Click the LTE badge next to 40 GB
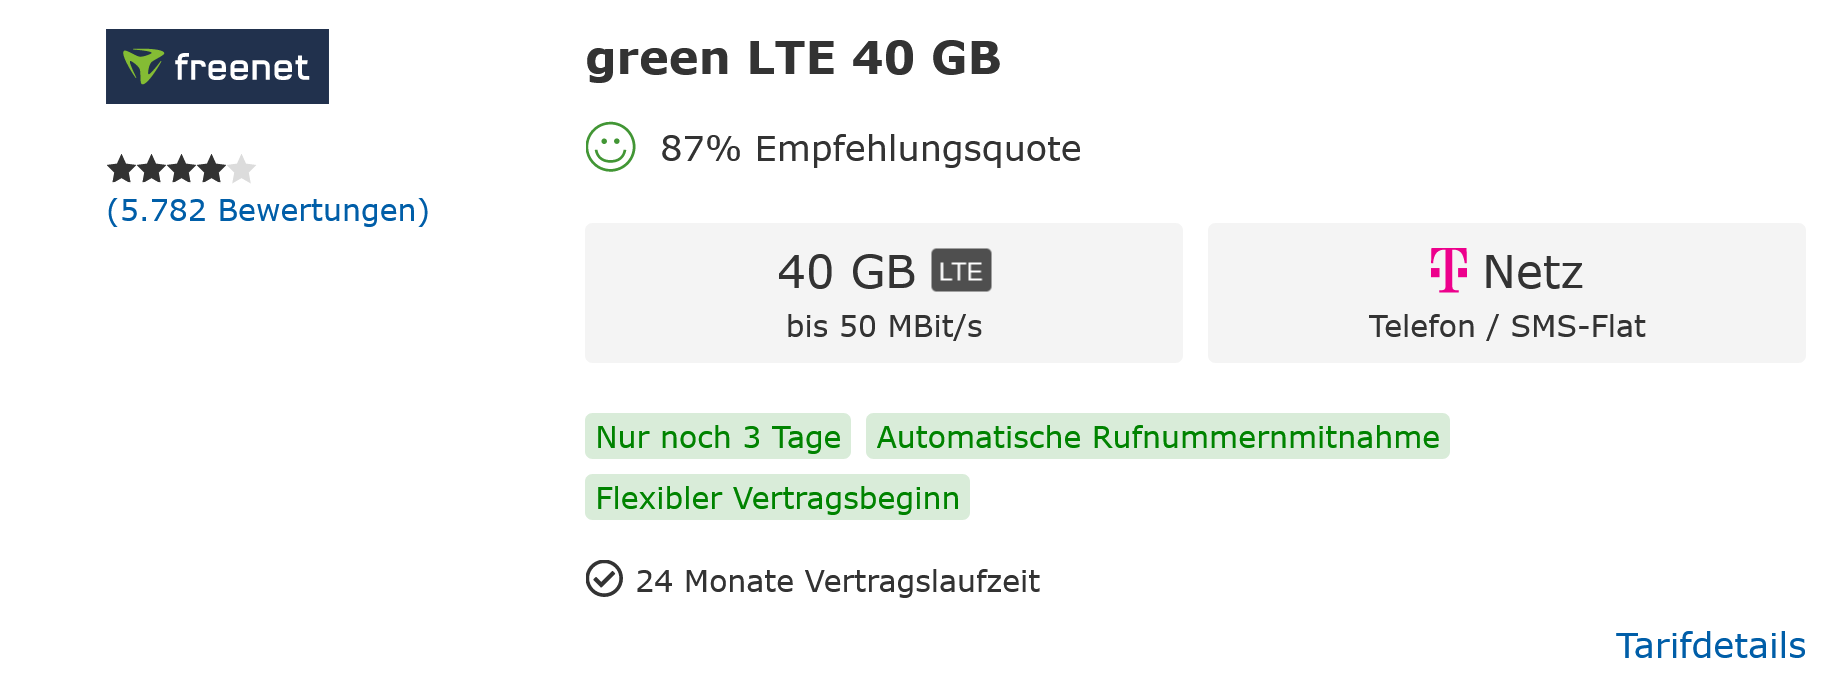This screenshot has height=691, width=1830. coord(961,269)
